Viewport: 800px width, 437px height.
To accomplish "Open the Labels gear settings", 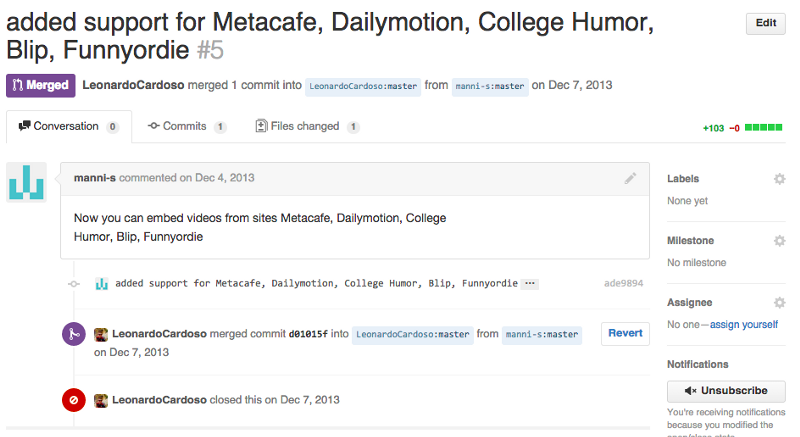I will pos(779,179).
